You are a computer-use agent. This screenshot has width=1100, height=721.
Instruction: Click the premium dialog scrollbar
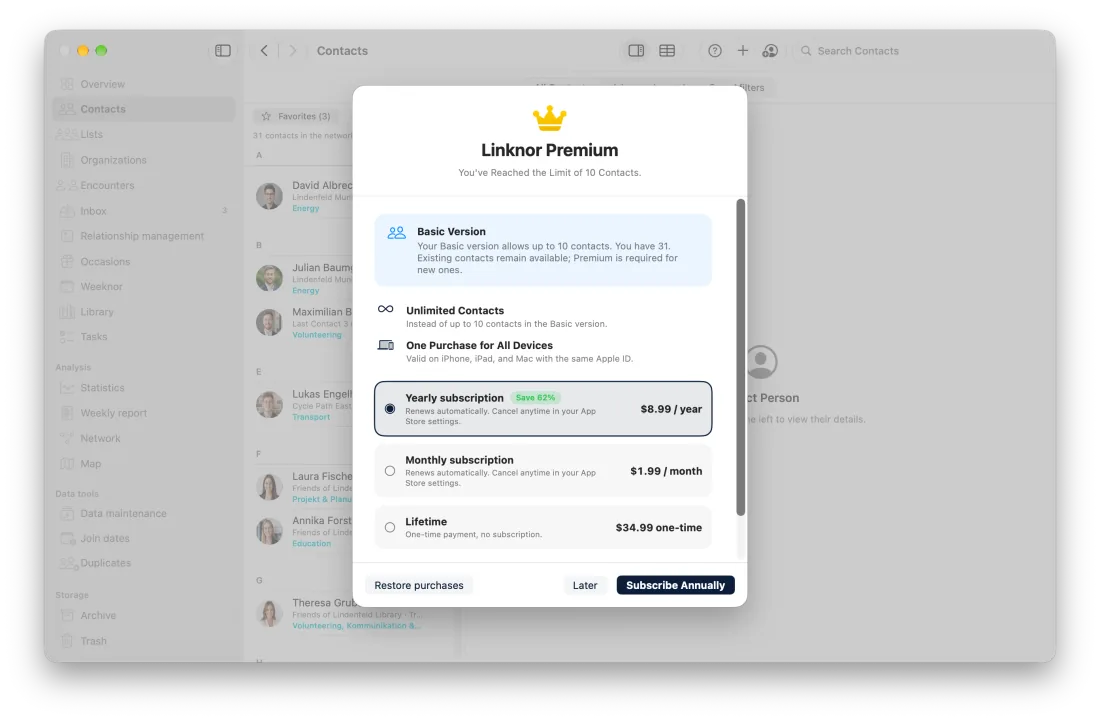tap(741, 358)
